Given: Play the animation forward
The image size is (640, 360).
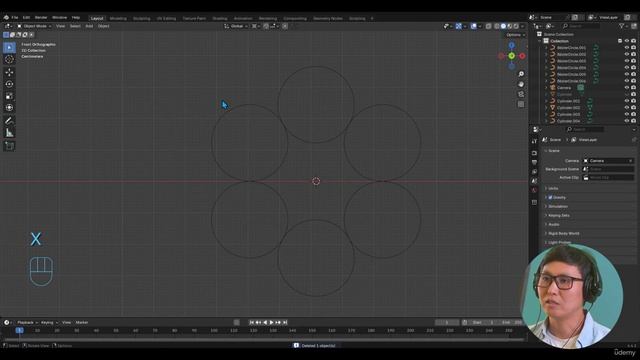Looking at the screenshot, I should click(271, 322).
